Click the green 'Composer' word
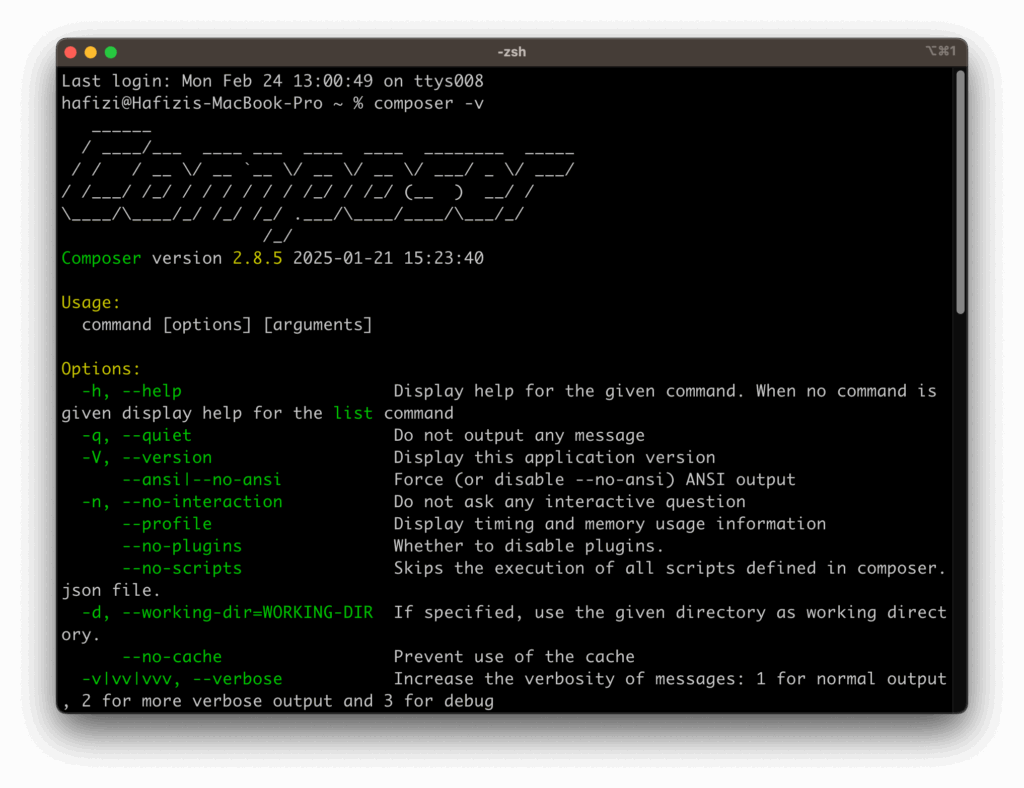Image resolution: width=1024 pixels, height=788 pixels. point(101,258)
